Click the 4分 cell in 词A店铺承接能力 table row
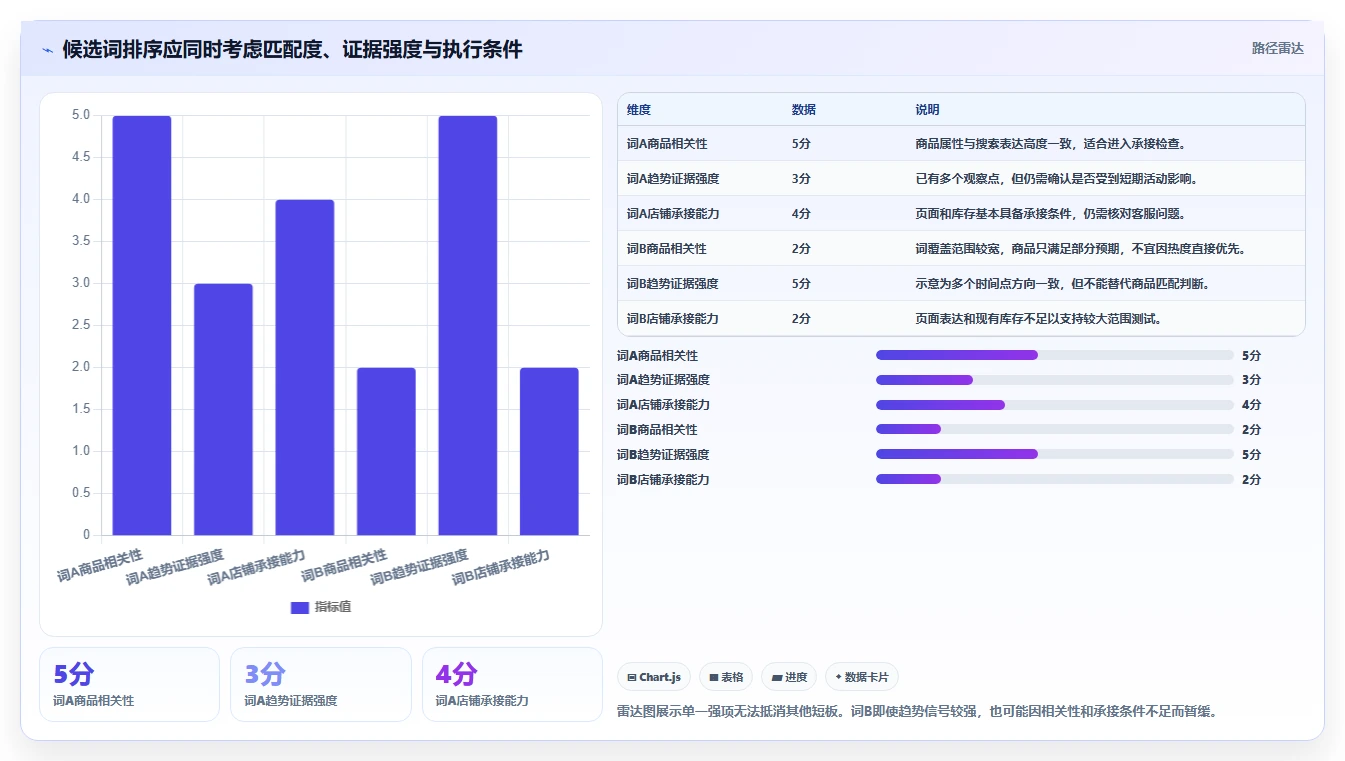The image size is (1345, 761). 801,214
